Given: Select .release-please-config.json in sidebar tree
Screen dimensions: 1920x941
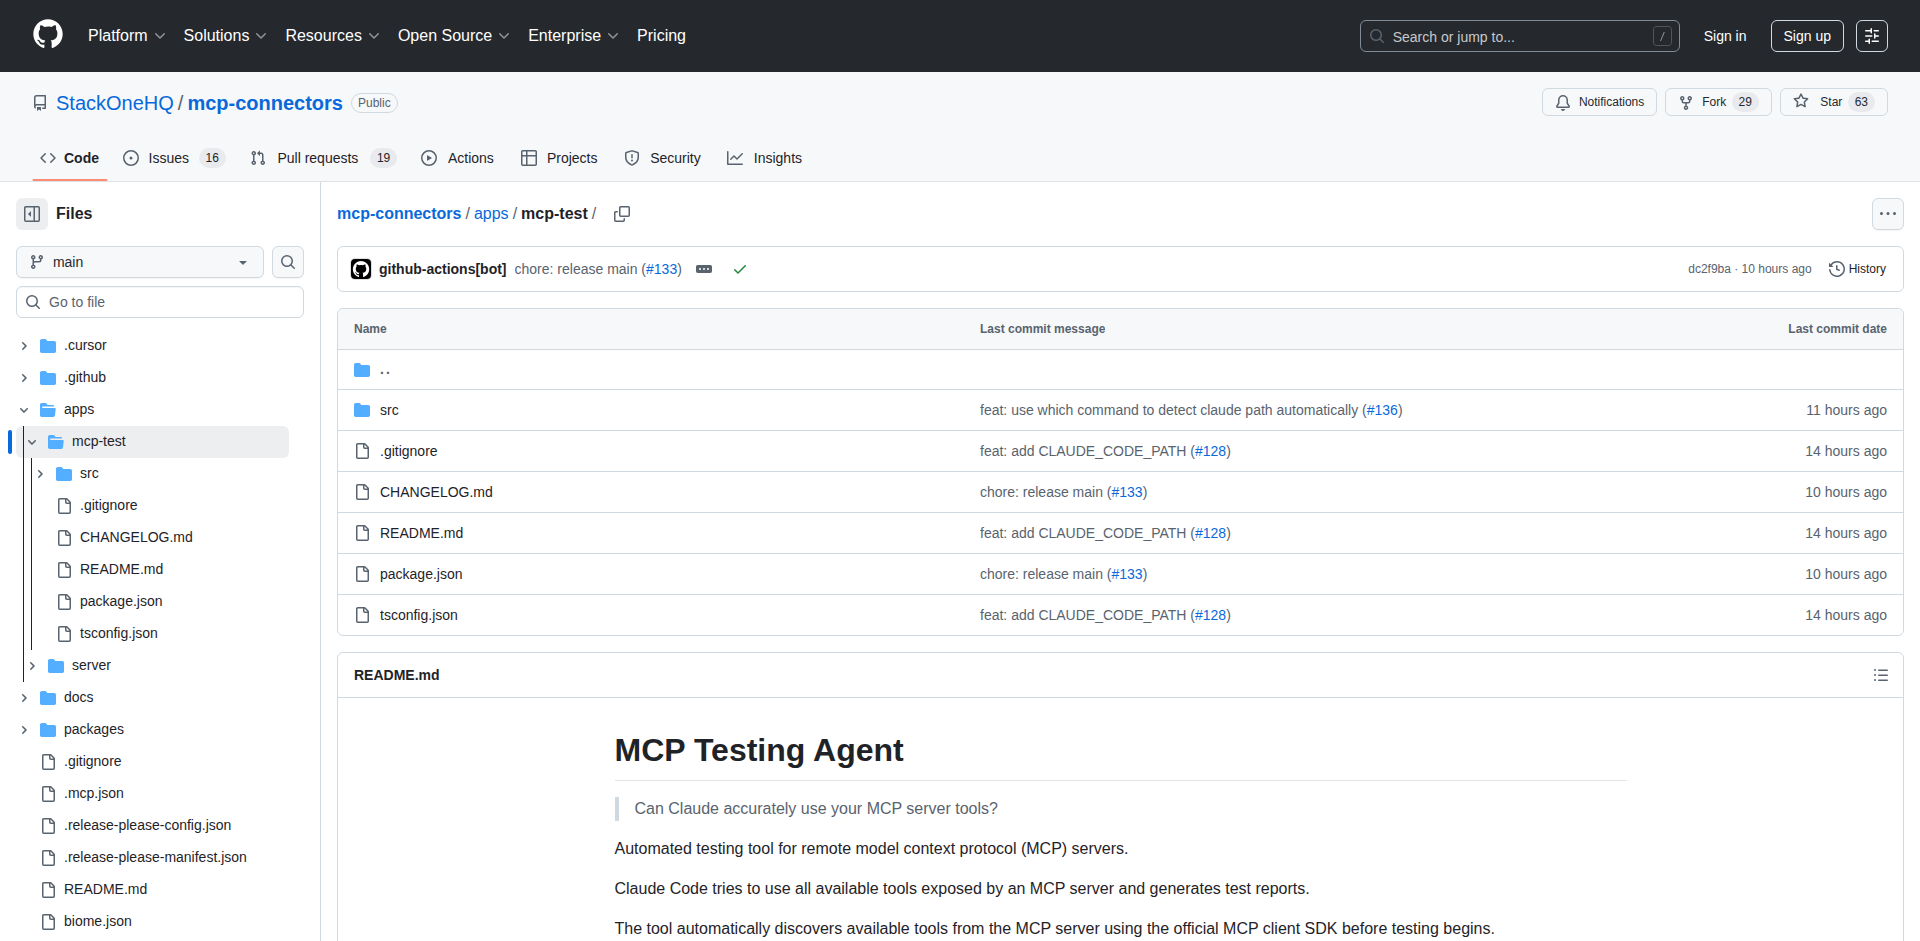Looking at the screenshot, I should (x=147, y=826).
